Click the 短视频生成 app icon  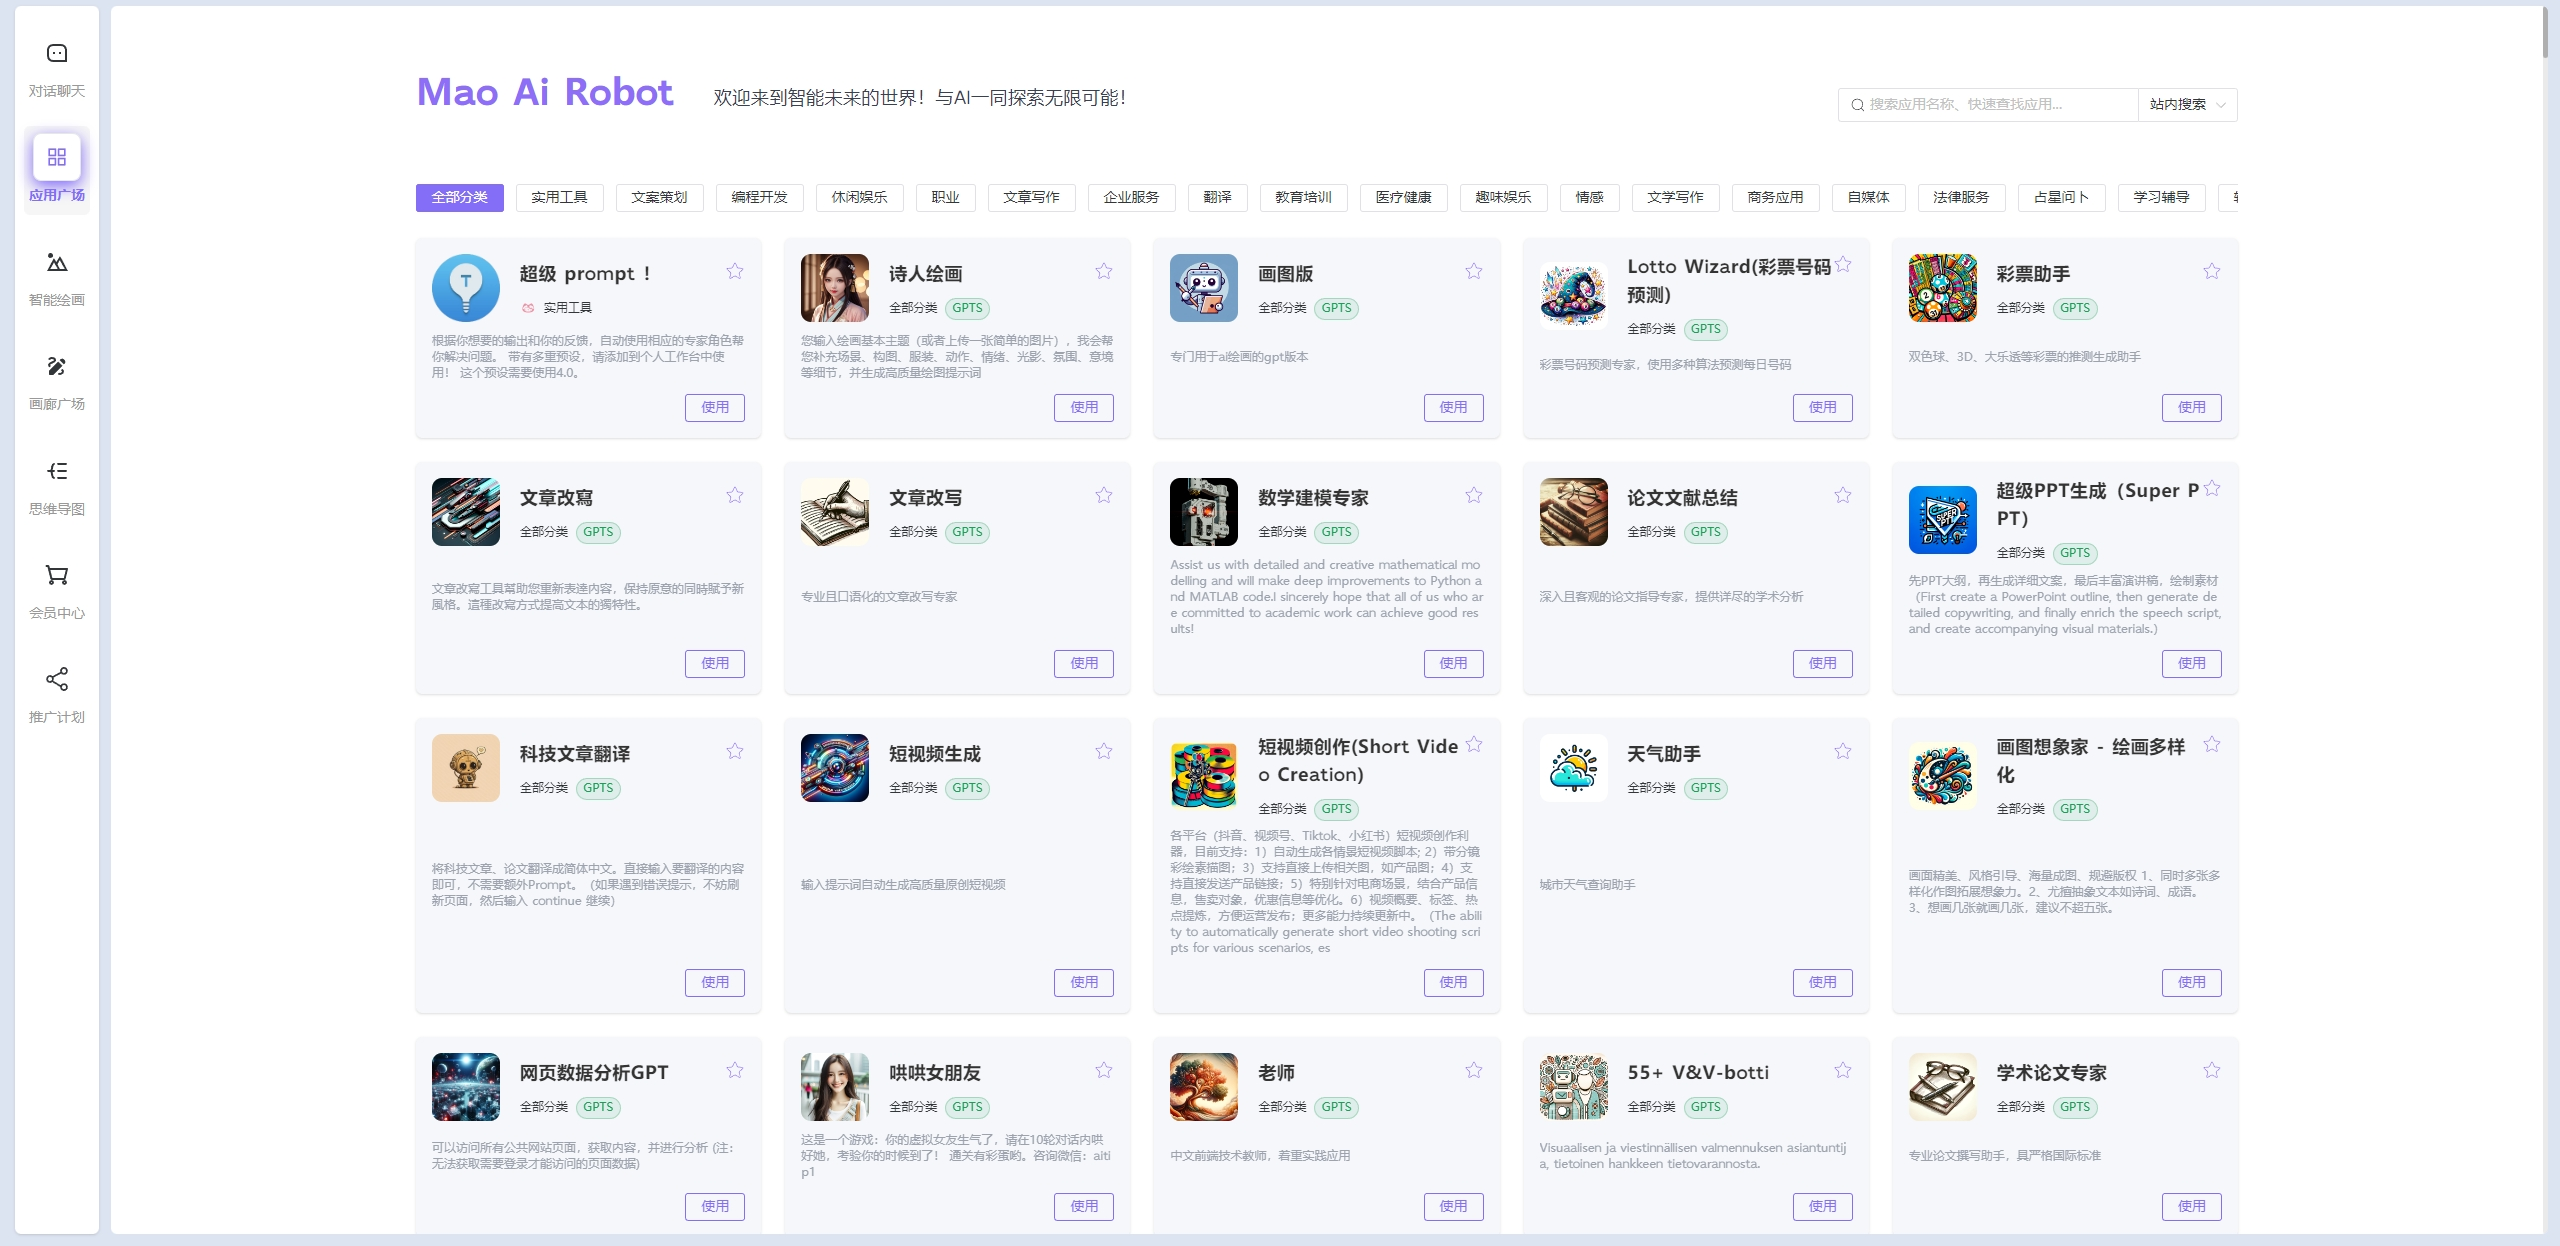[x=835, y=768]
